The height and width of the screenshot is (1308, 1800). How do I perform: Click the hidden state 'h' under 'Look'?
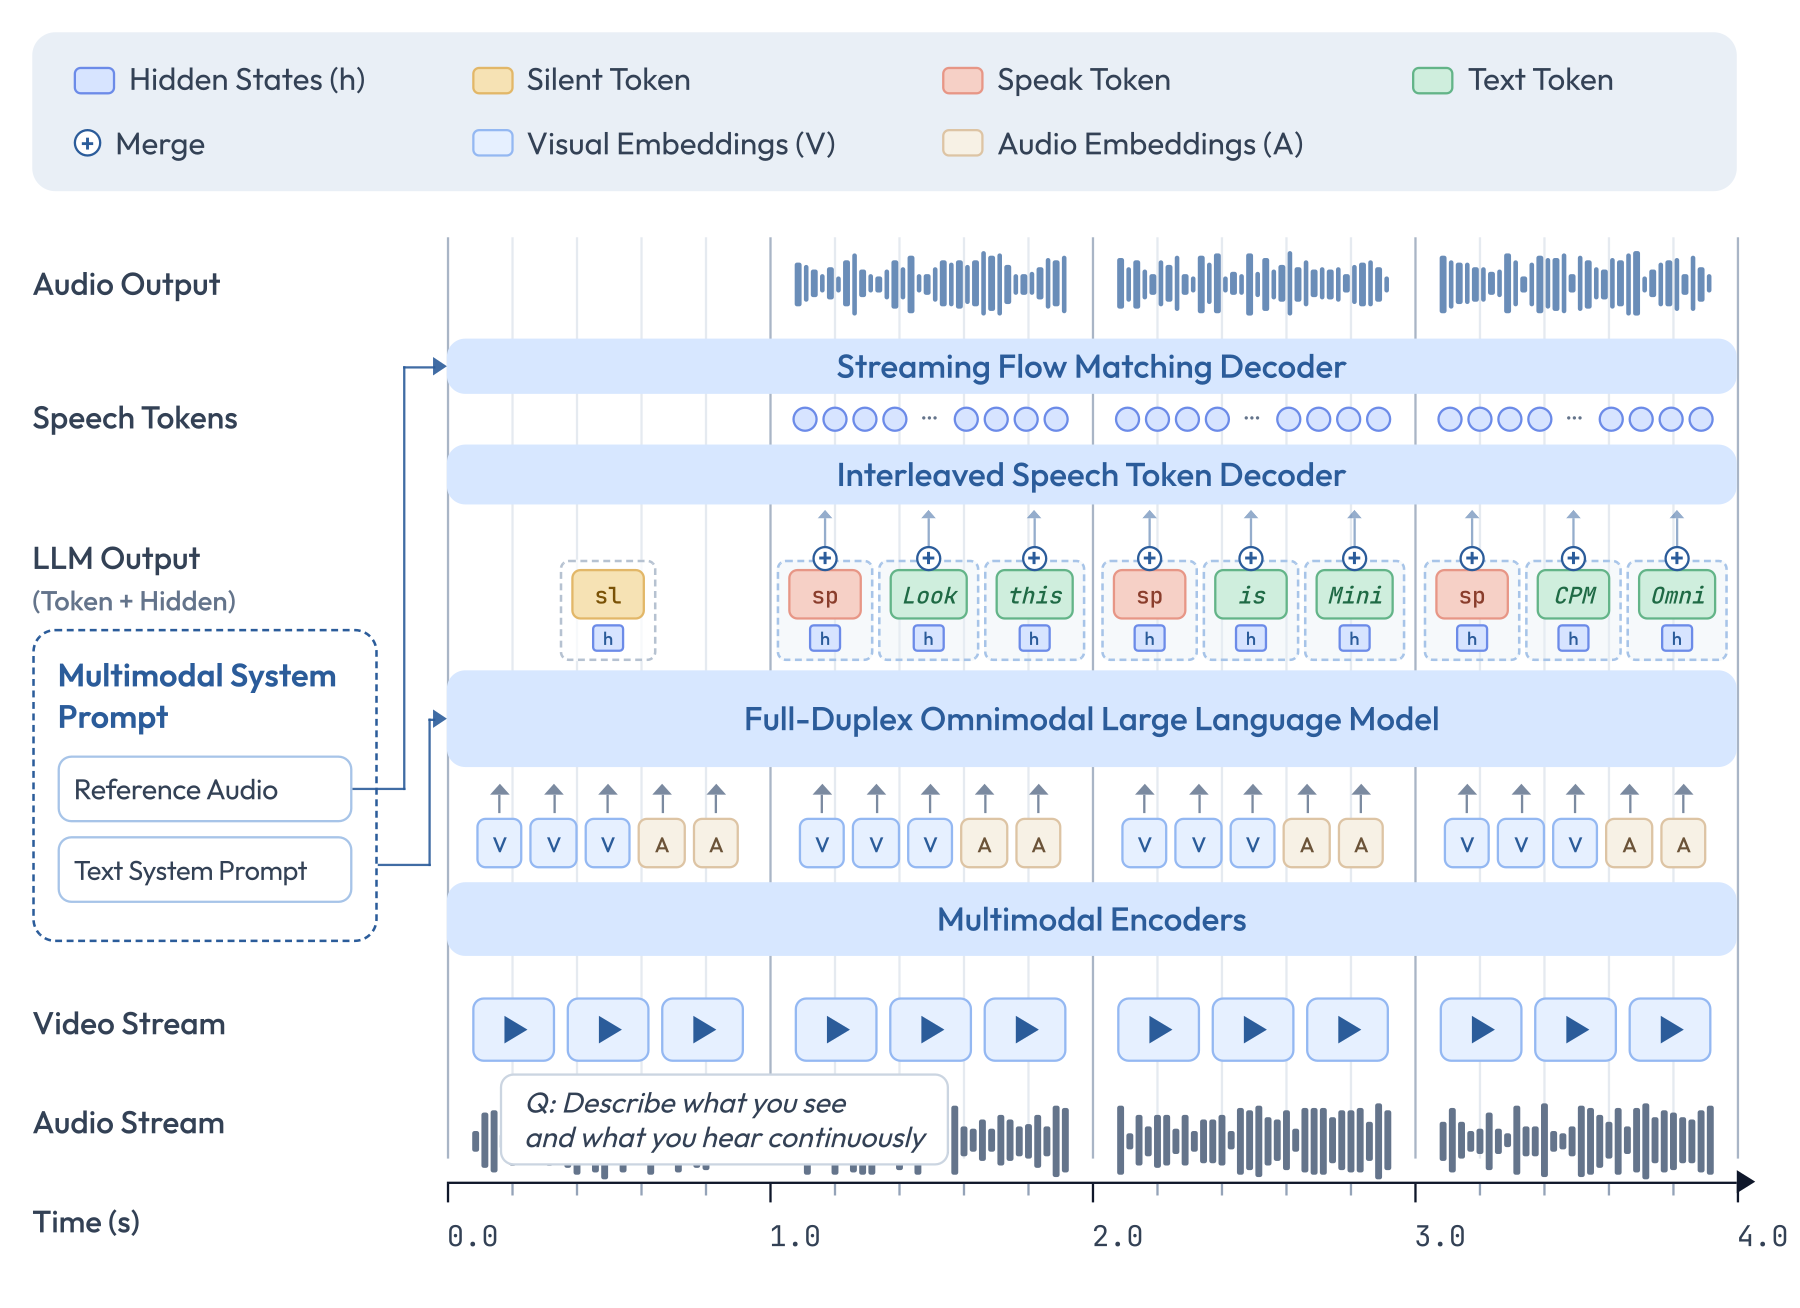[x=929, y=638]
